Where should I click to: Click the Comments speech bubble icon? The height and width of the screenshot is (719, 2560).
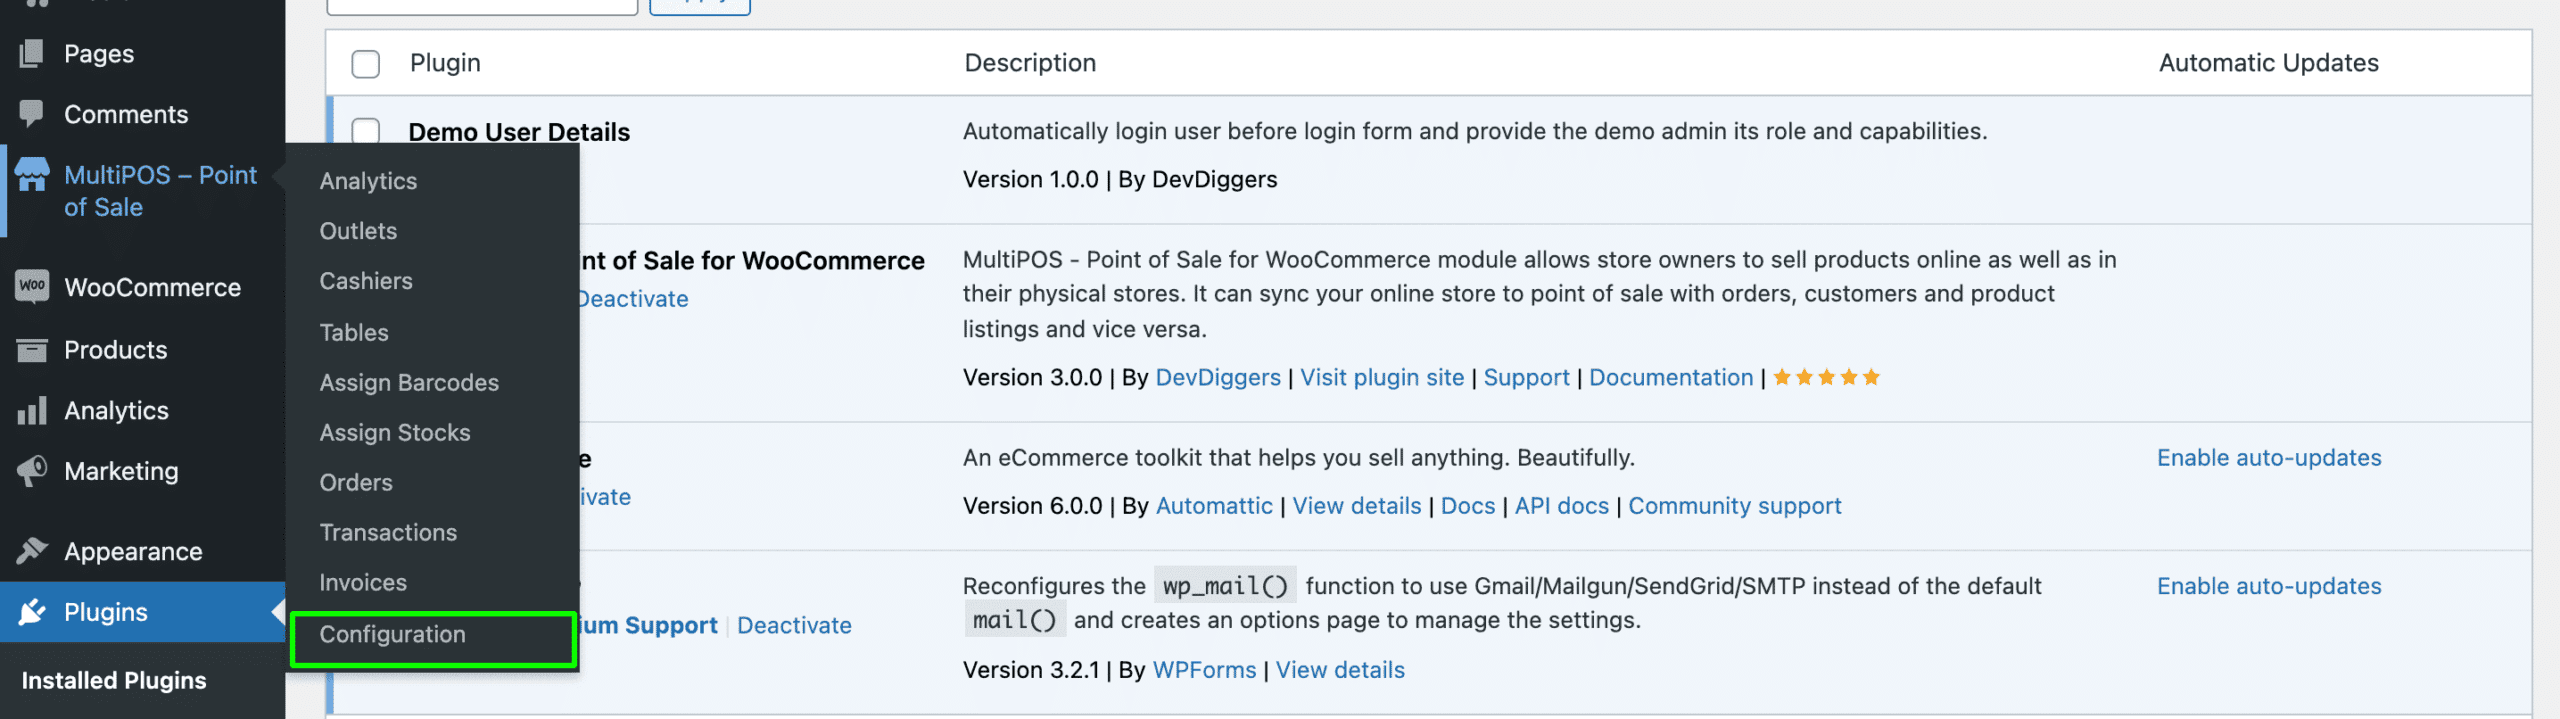pos(31,113)
